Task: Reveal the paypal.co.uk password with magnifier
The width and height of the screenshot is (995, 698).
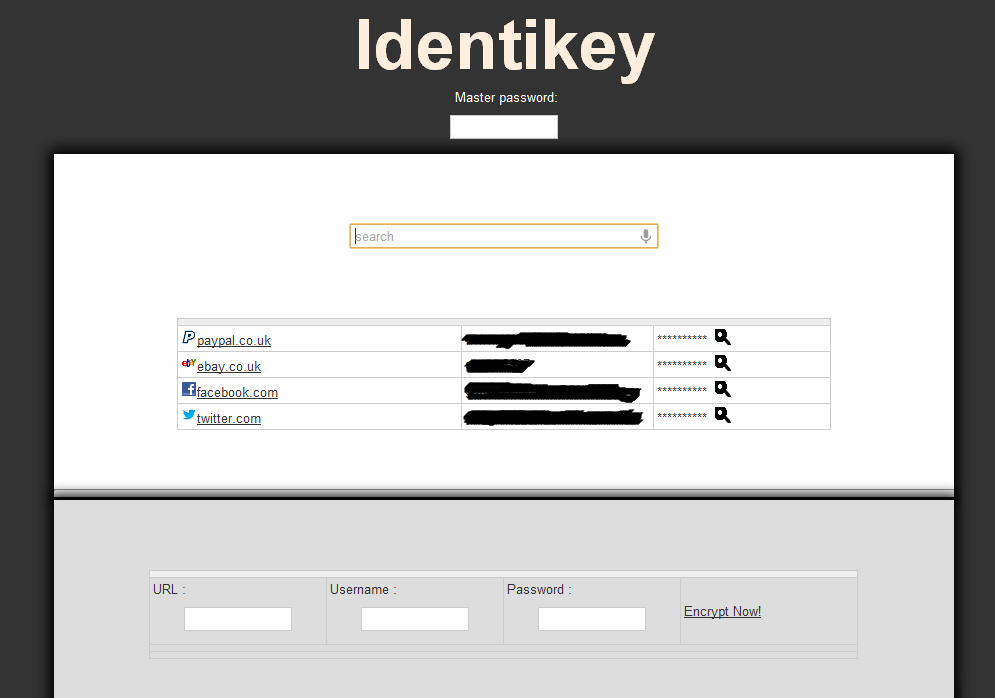Action: pos(722,338)
